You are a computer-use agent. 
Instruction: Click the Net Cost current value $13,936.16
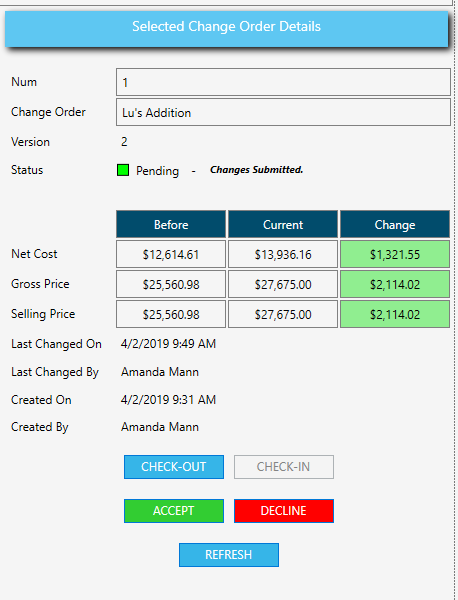tap(283, 254)
